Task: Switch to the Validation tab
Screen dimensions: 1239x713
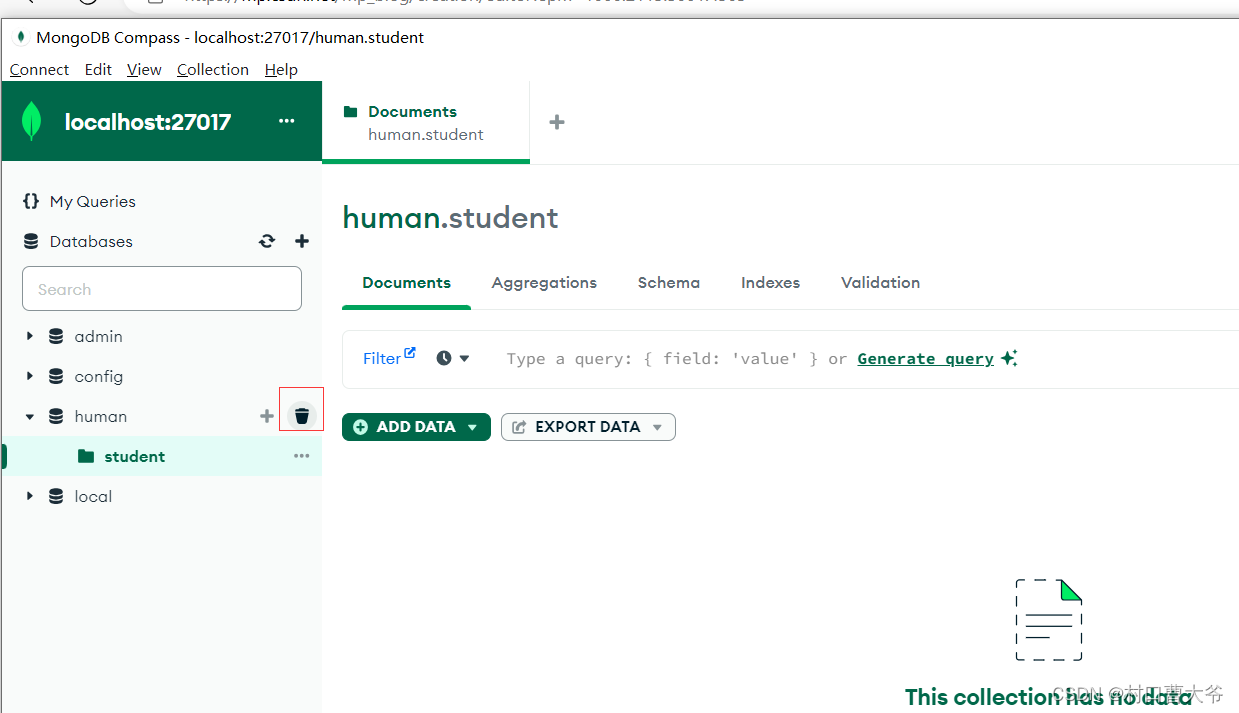Action: tap(880, 283)
